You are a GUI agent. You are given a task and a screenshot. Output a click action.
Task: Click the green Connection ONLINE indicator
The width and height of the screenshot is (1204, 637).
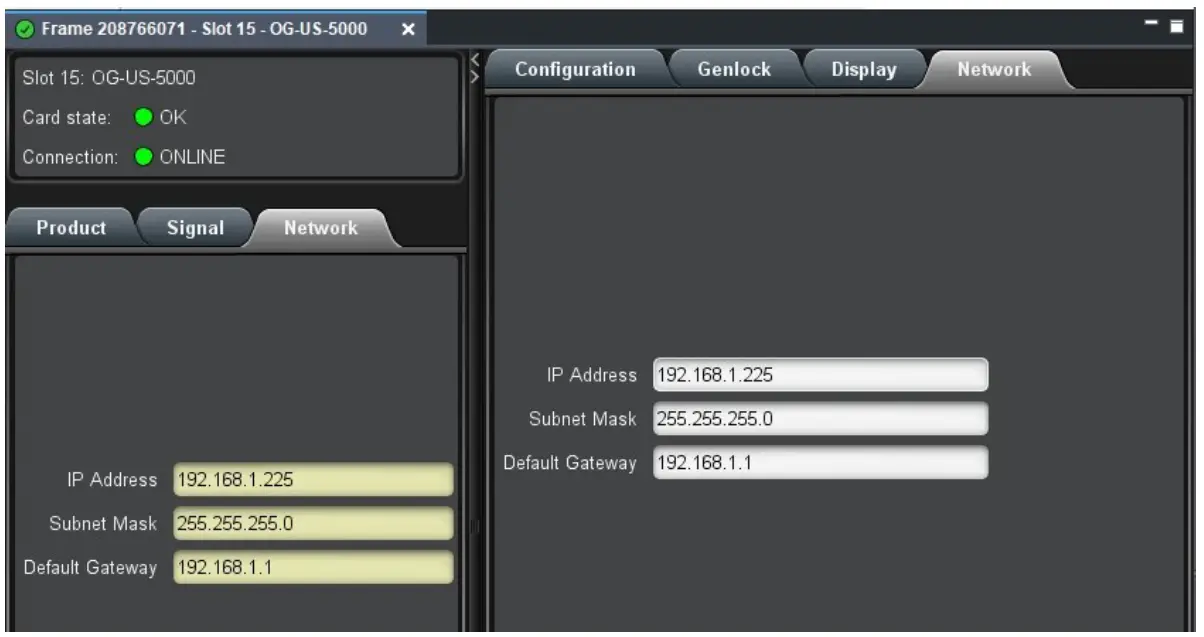coord(142,157)
